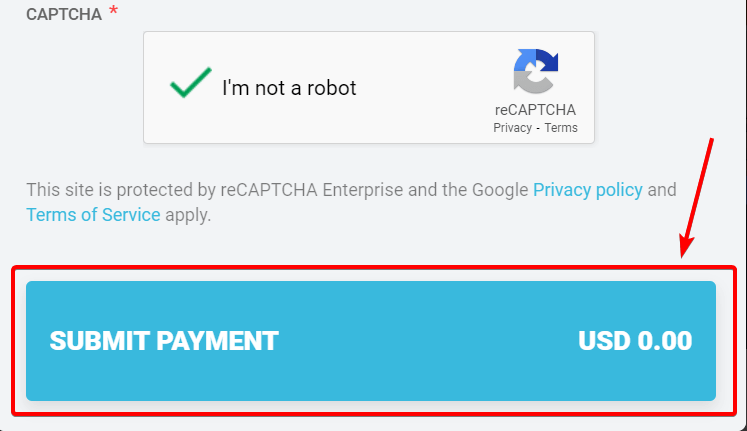Open the Terms of Service link
The height and width of the screenshot is (431, 747).
93,214
